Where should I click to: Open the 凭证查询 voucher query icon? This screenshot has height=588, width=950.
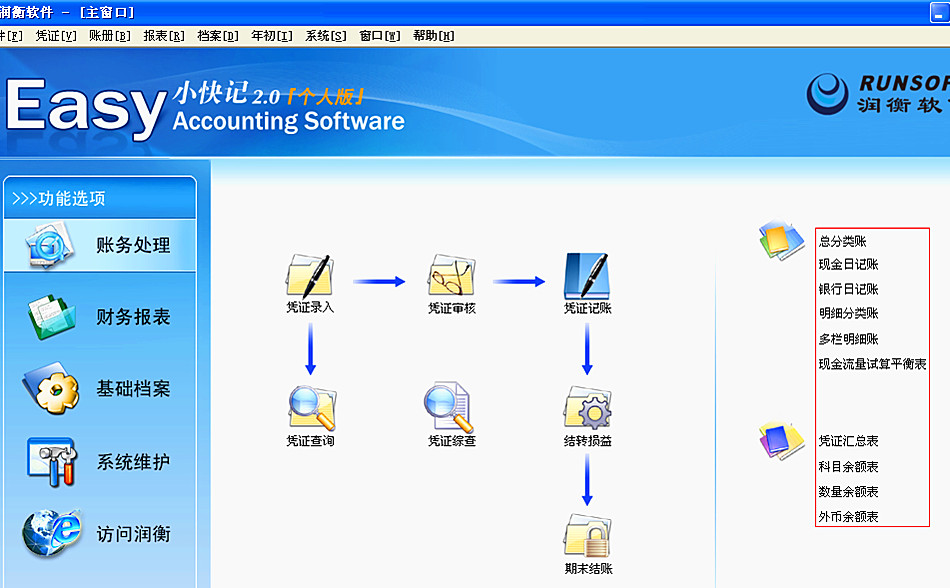click(x=311, y=408)
